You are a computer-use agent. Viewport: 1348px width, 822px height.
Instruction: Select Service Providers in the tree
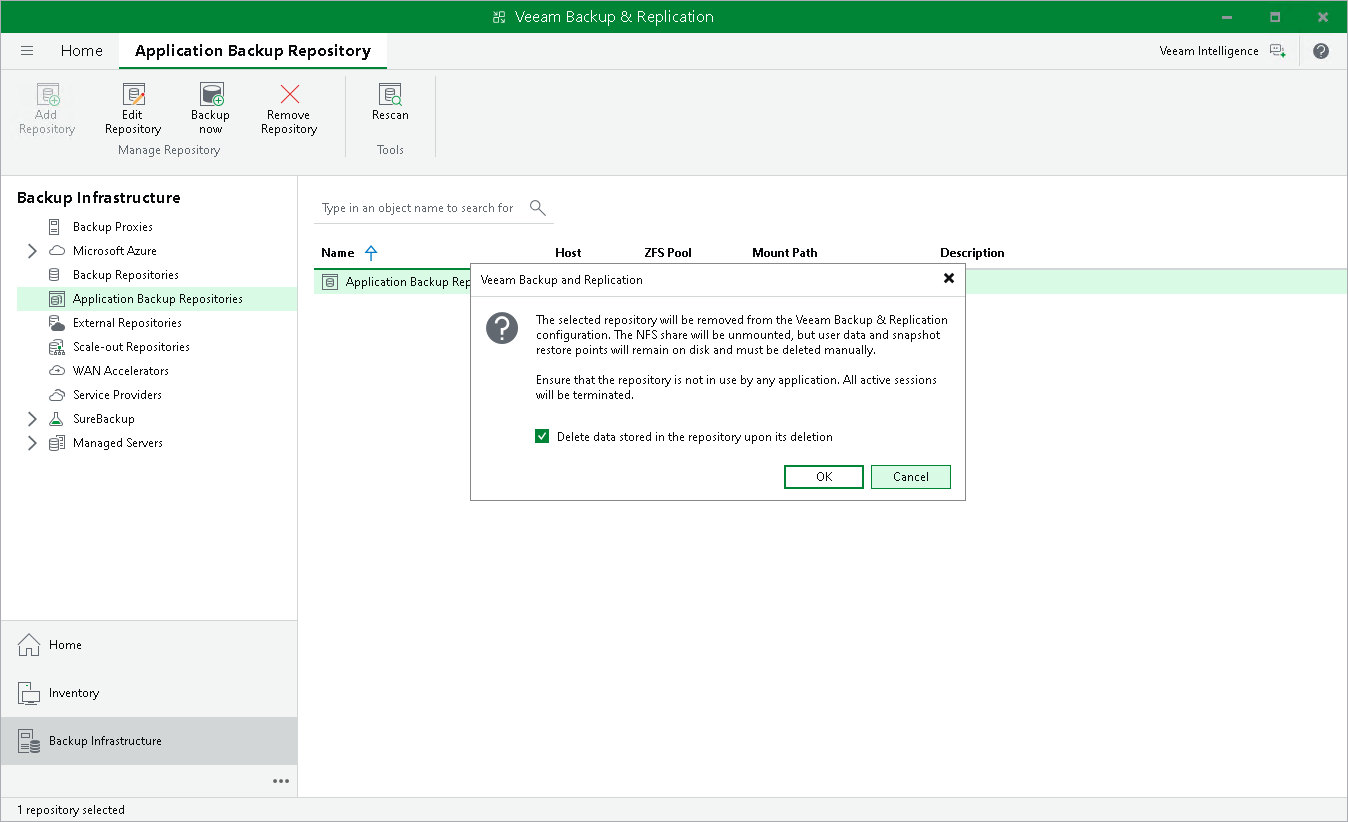117,395
